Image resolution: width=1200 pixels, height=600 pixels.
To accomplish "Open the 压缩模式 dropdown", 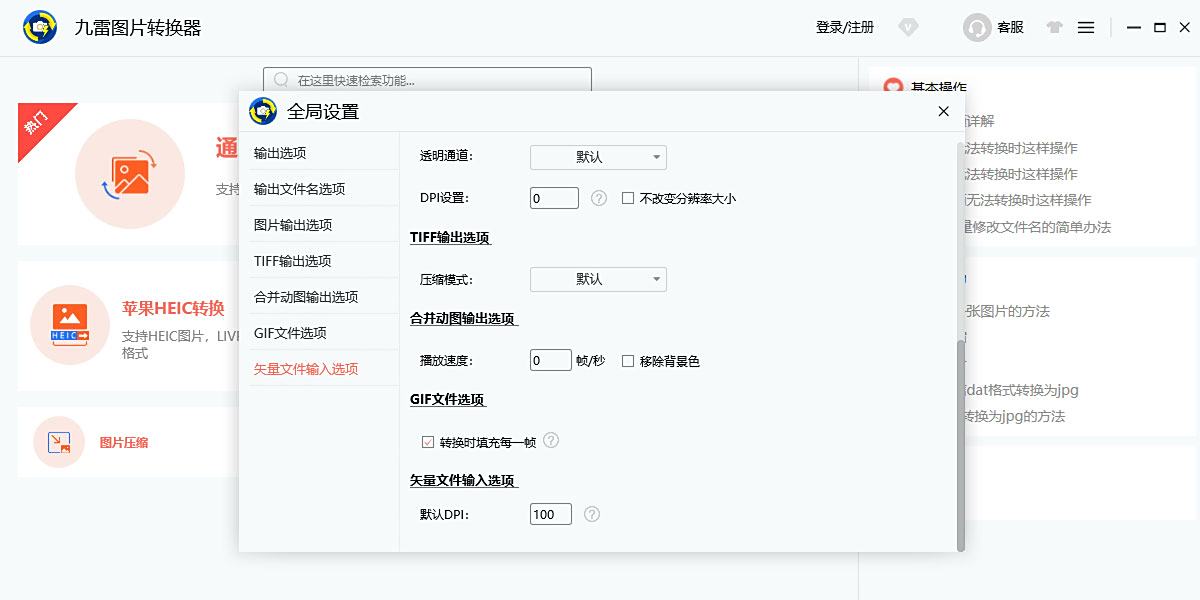I will coord(597,279).
